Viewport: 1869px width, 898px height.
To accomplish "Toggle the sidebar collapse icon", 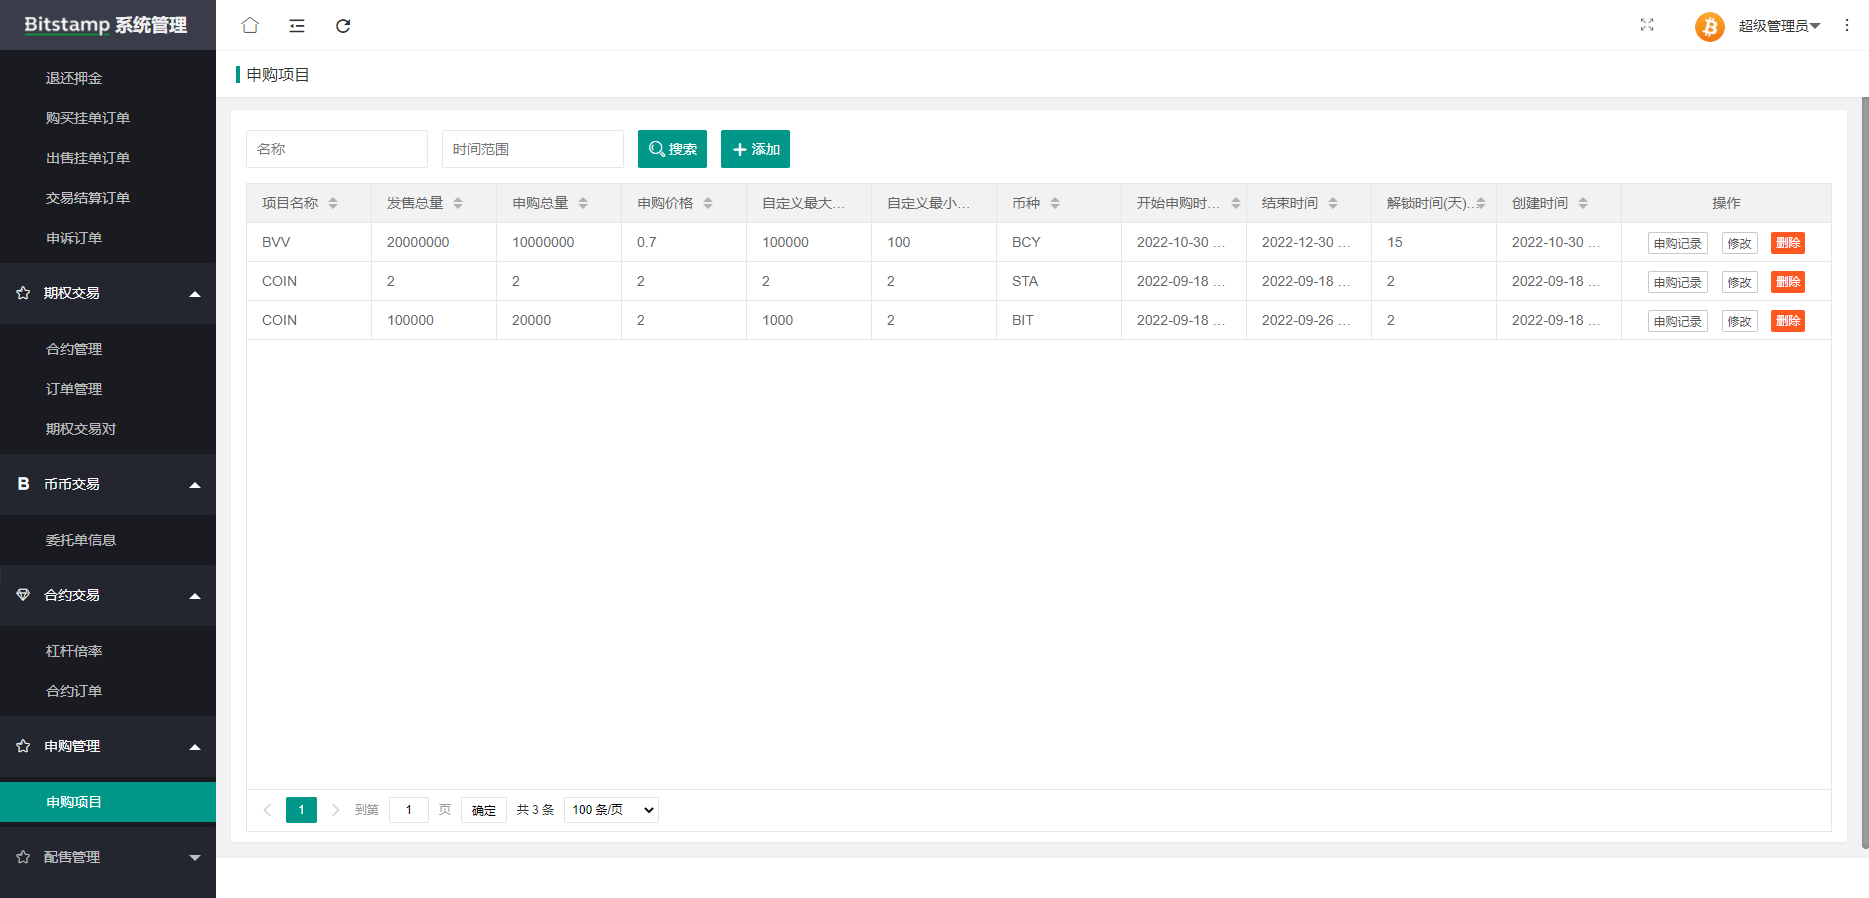I will [297, 26].
